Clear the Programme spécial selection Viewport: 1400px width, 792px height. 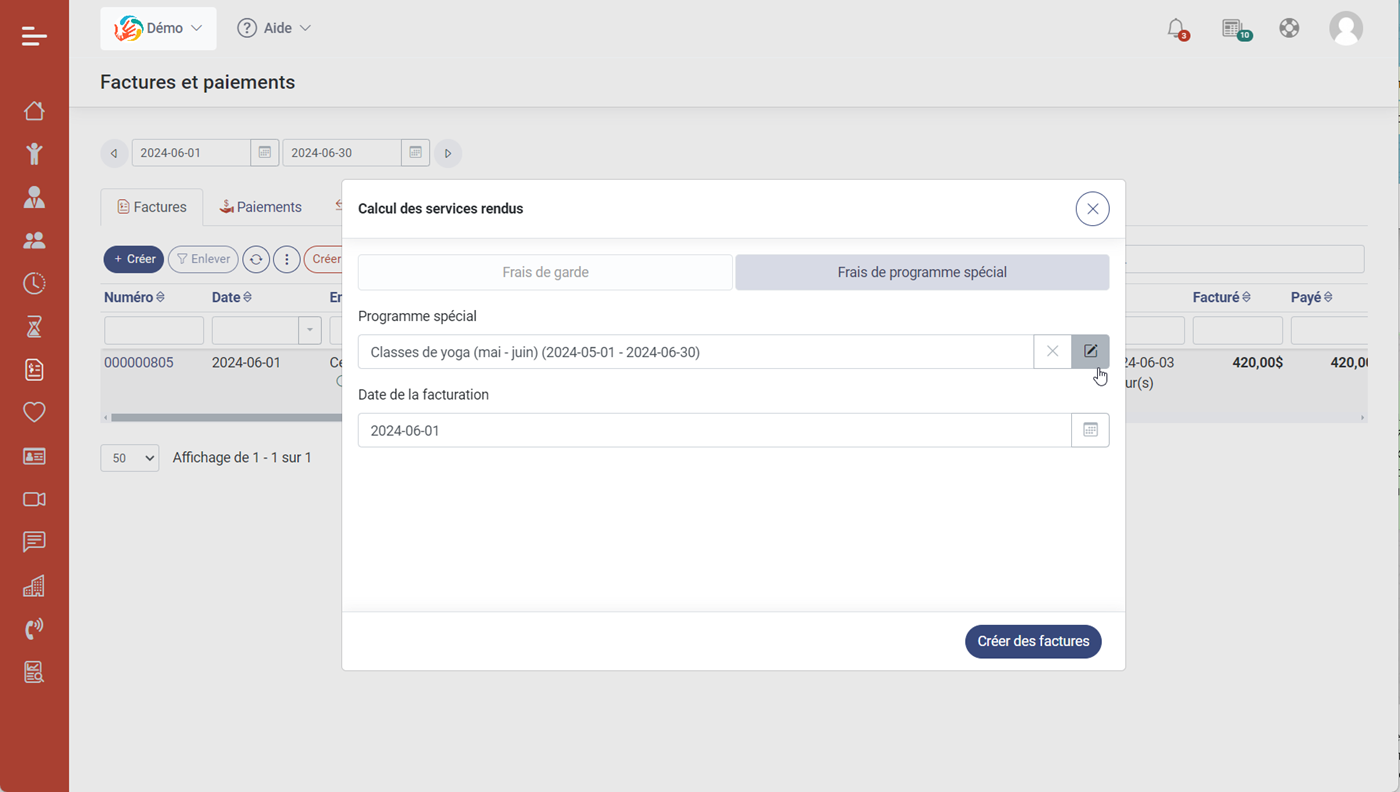(1052, 351)
